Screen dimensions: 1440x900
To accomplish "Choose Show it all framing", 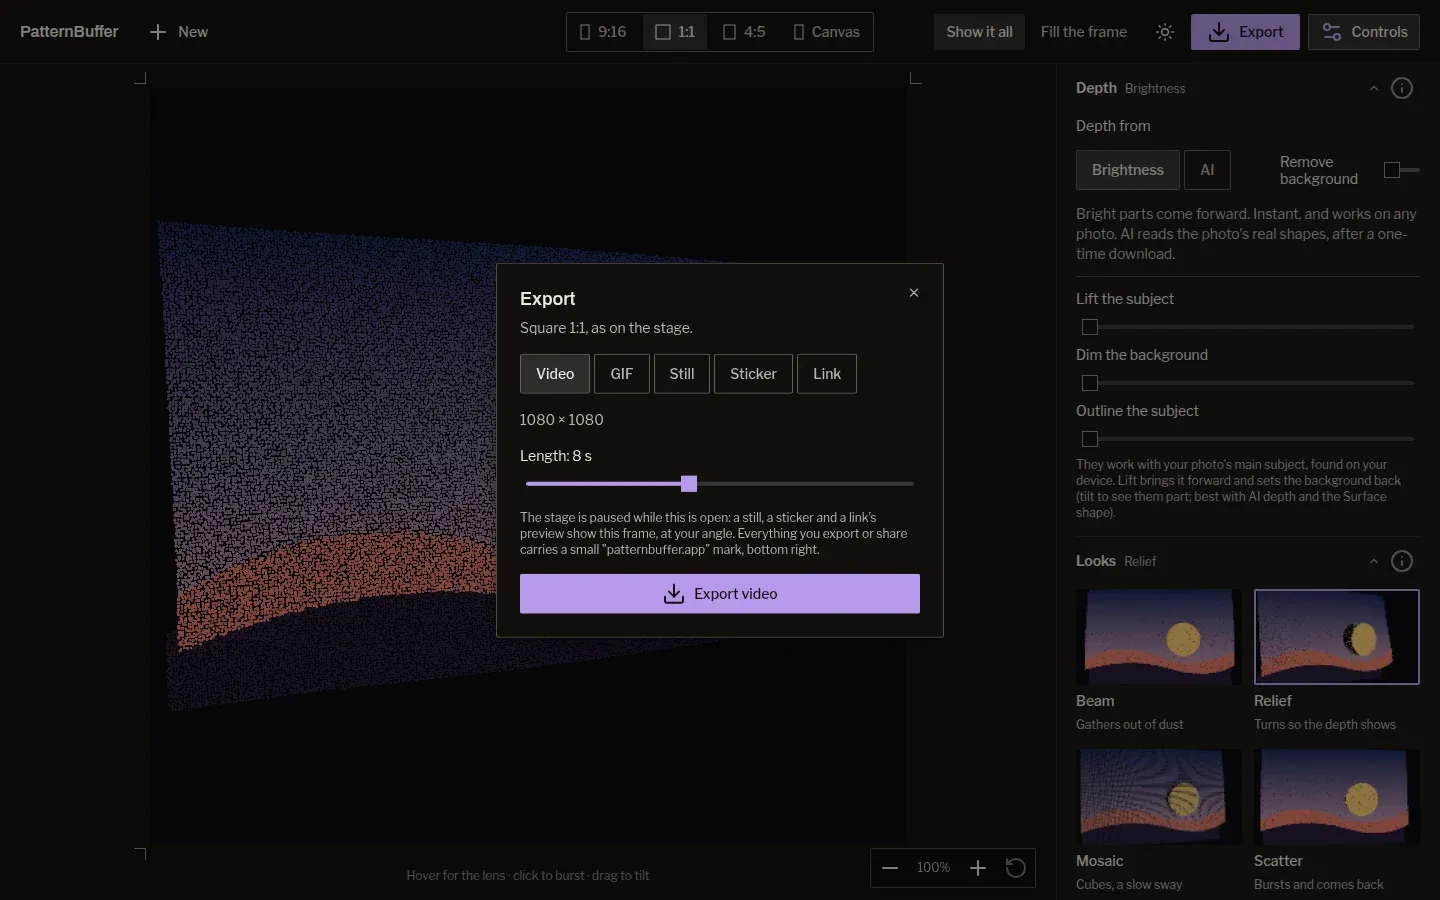I will pyautogui.click(x=979, y=32).
